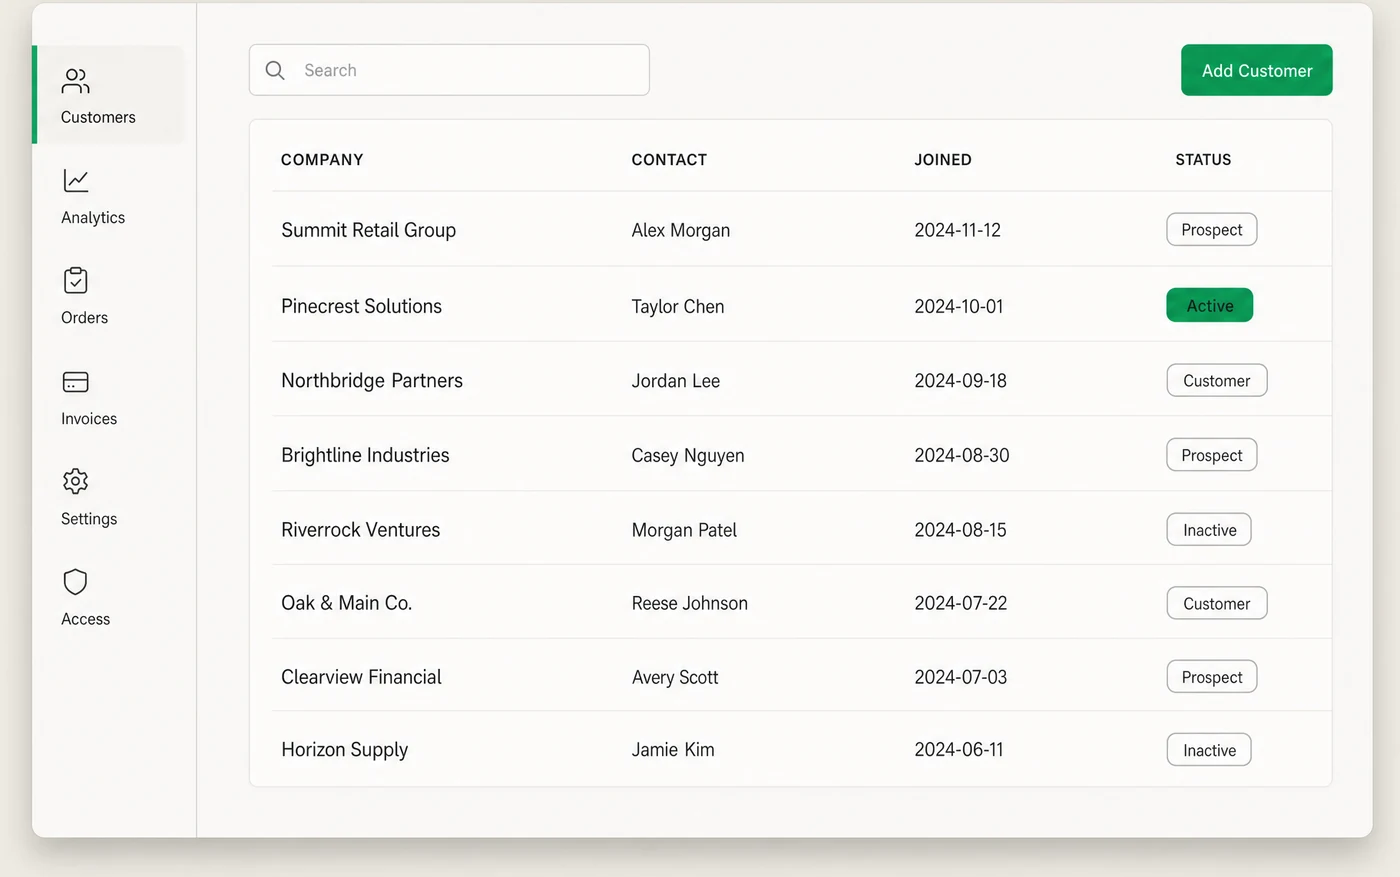
Task: Select joined date 2024-06-11
Action: [959, 750]
